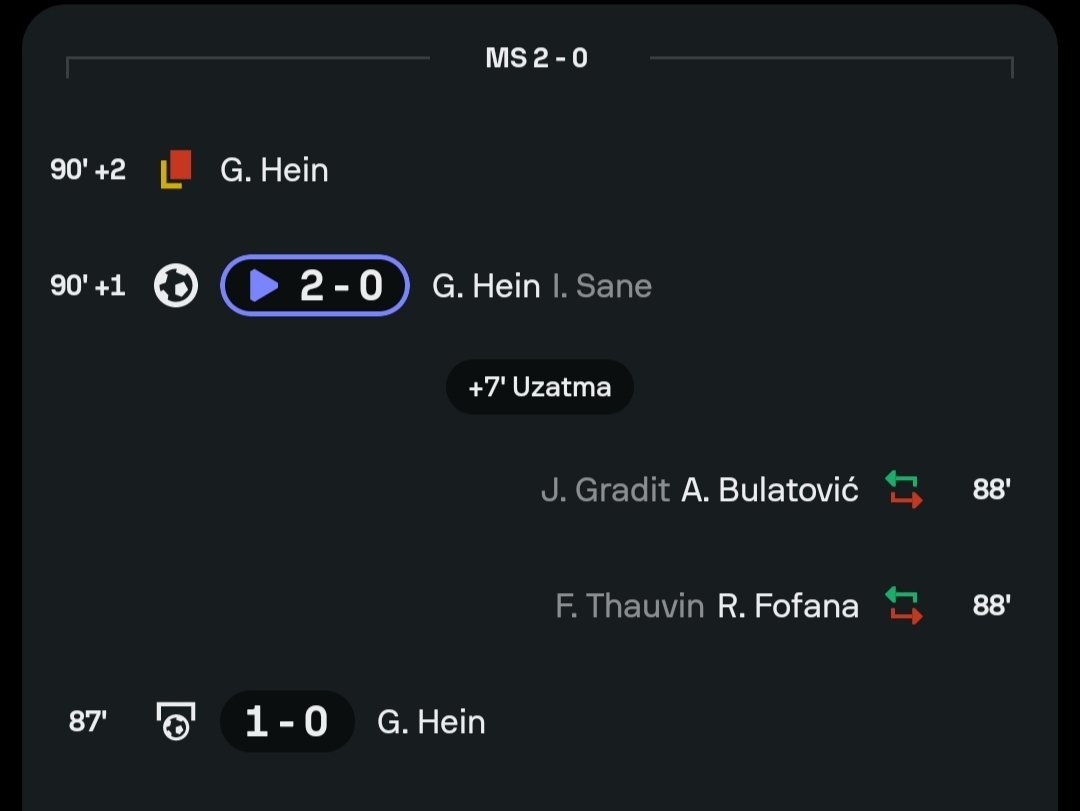Open R. Fofana player profile
Image resolution: width=1080 pixels, height=811 pixels.
[x=788, y=606]
